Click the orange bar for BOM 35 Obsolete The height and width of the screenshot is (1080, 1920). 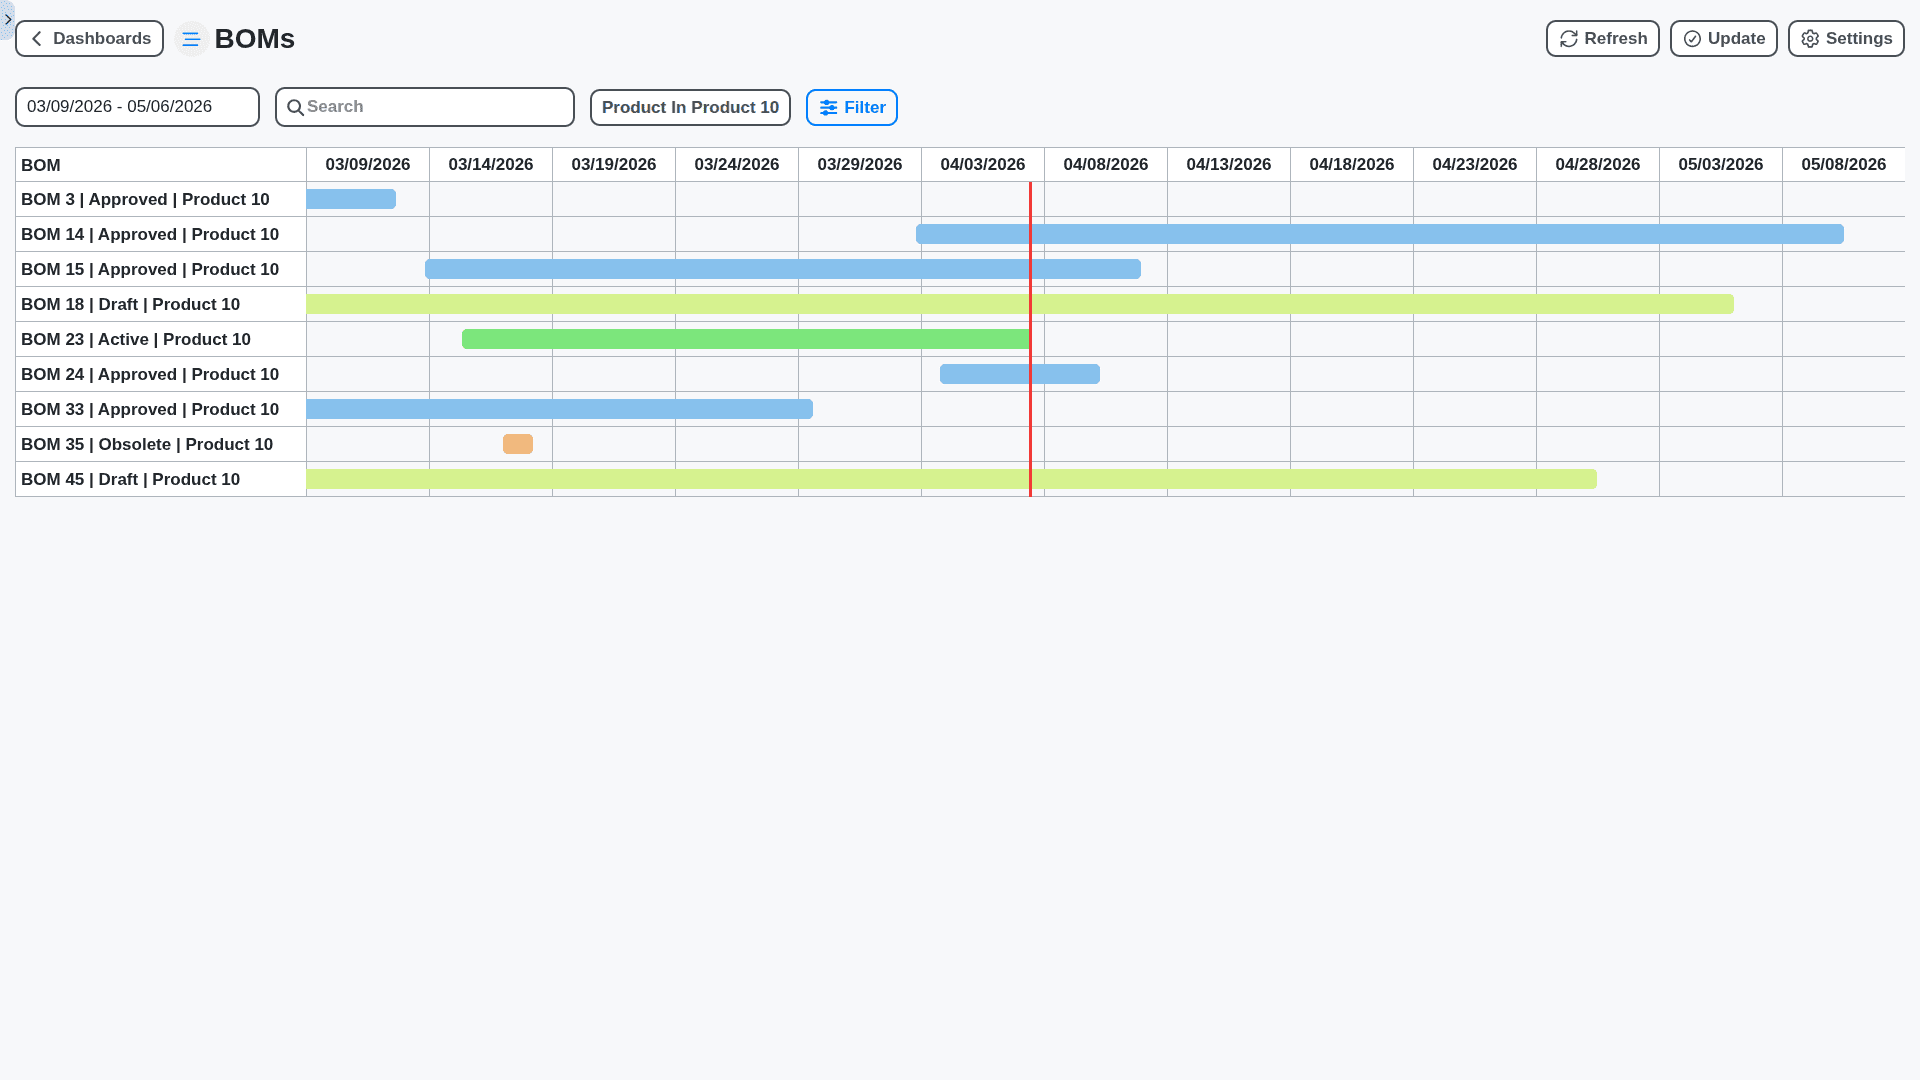[517, 444]
